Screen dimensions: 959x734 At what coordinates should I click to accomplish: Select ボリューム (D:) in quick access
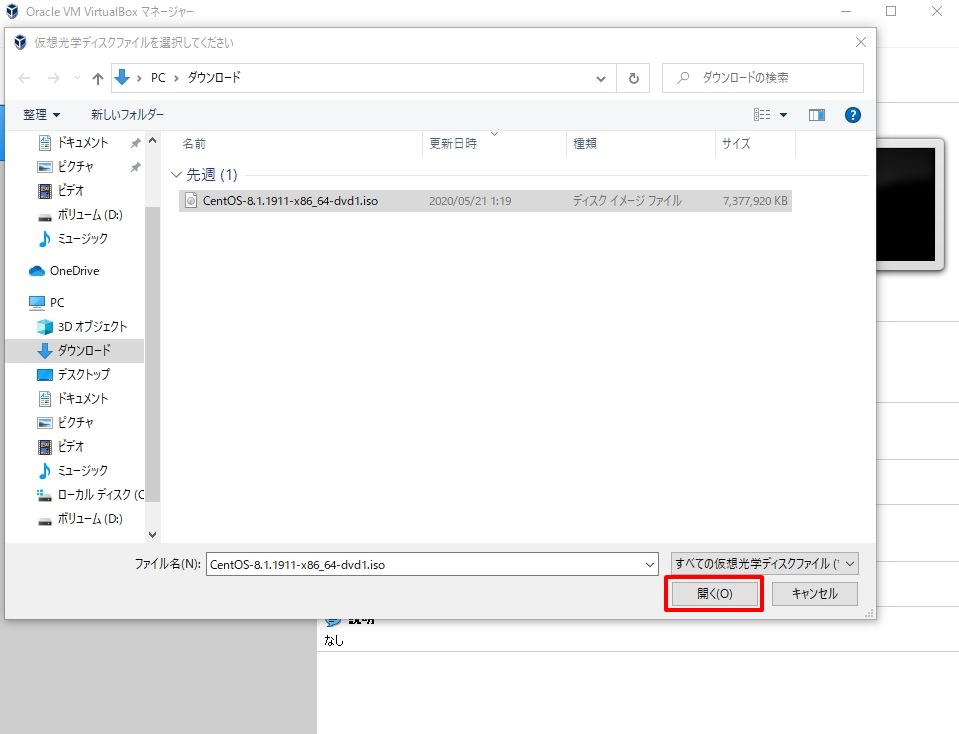[x=89, y=215]
